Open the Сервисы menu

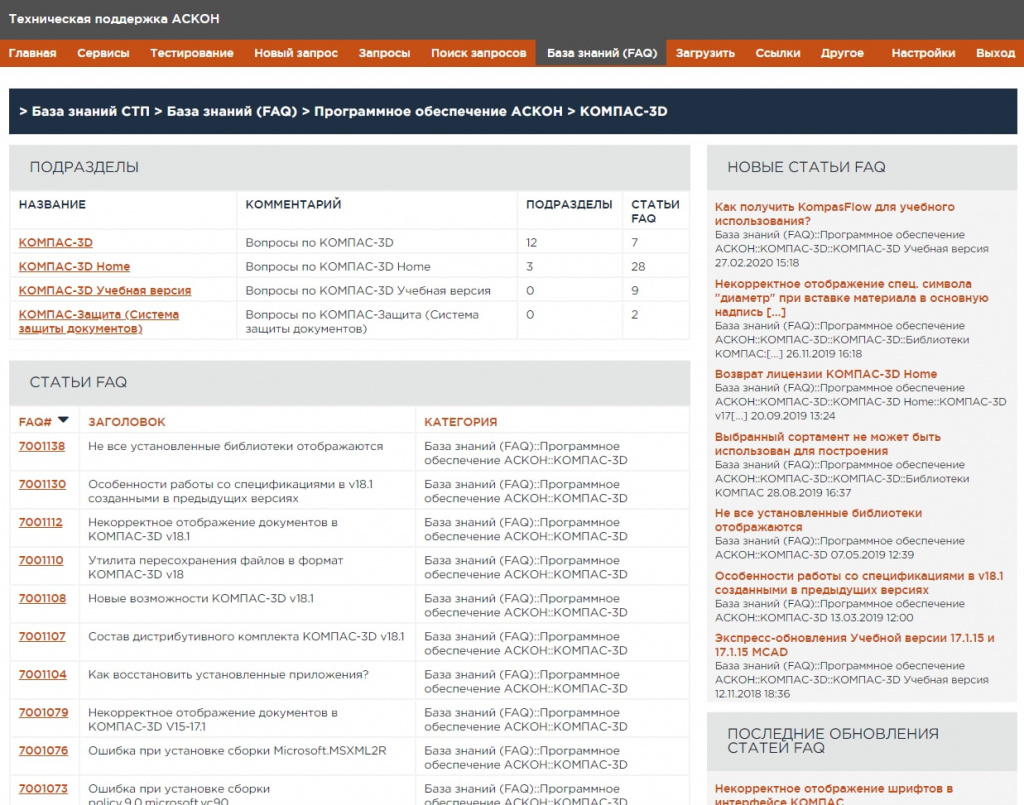[x=103, y=53]
